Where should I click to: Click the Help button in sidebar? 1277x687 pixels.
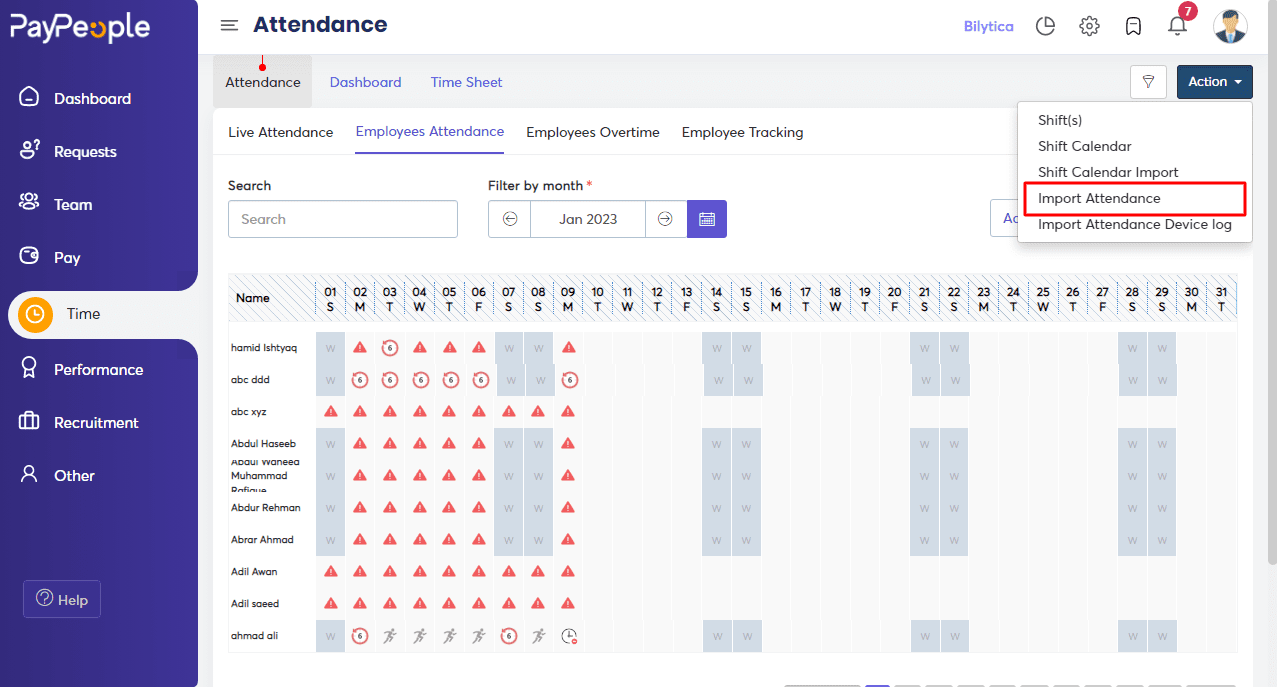pyautogui.click(x=62, y=599)
